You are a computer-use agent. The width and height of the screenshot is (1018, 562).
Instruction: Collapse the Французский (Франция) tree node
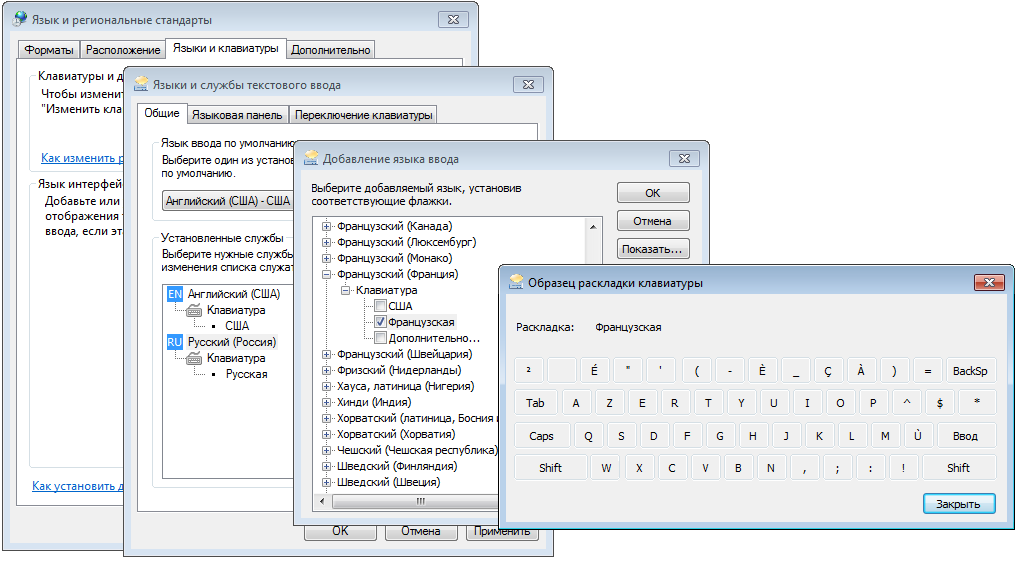pos(327,274)
